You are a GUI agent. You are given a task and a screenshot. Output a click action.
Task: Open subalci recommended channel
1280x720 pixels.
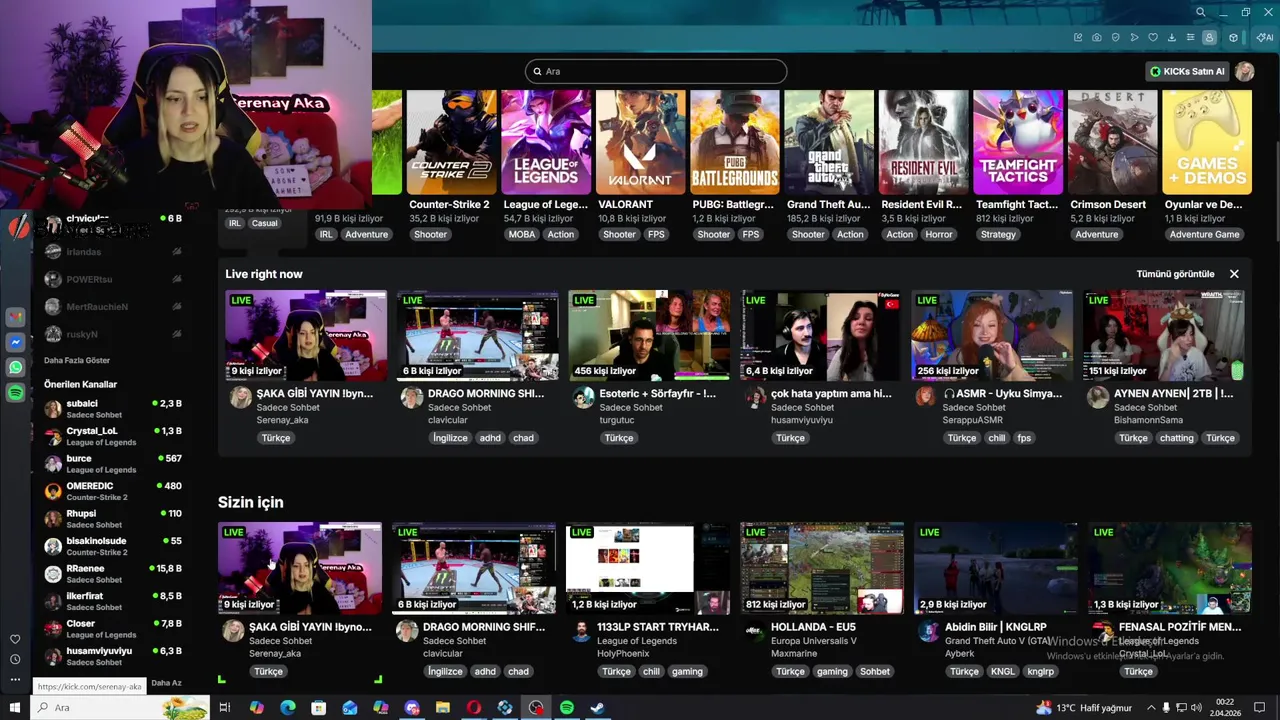112,408
